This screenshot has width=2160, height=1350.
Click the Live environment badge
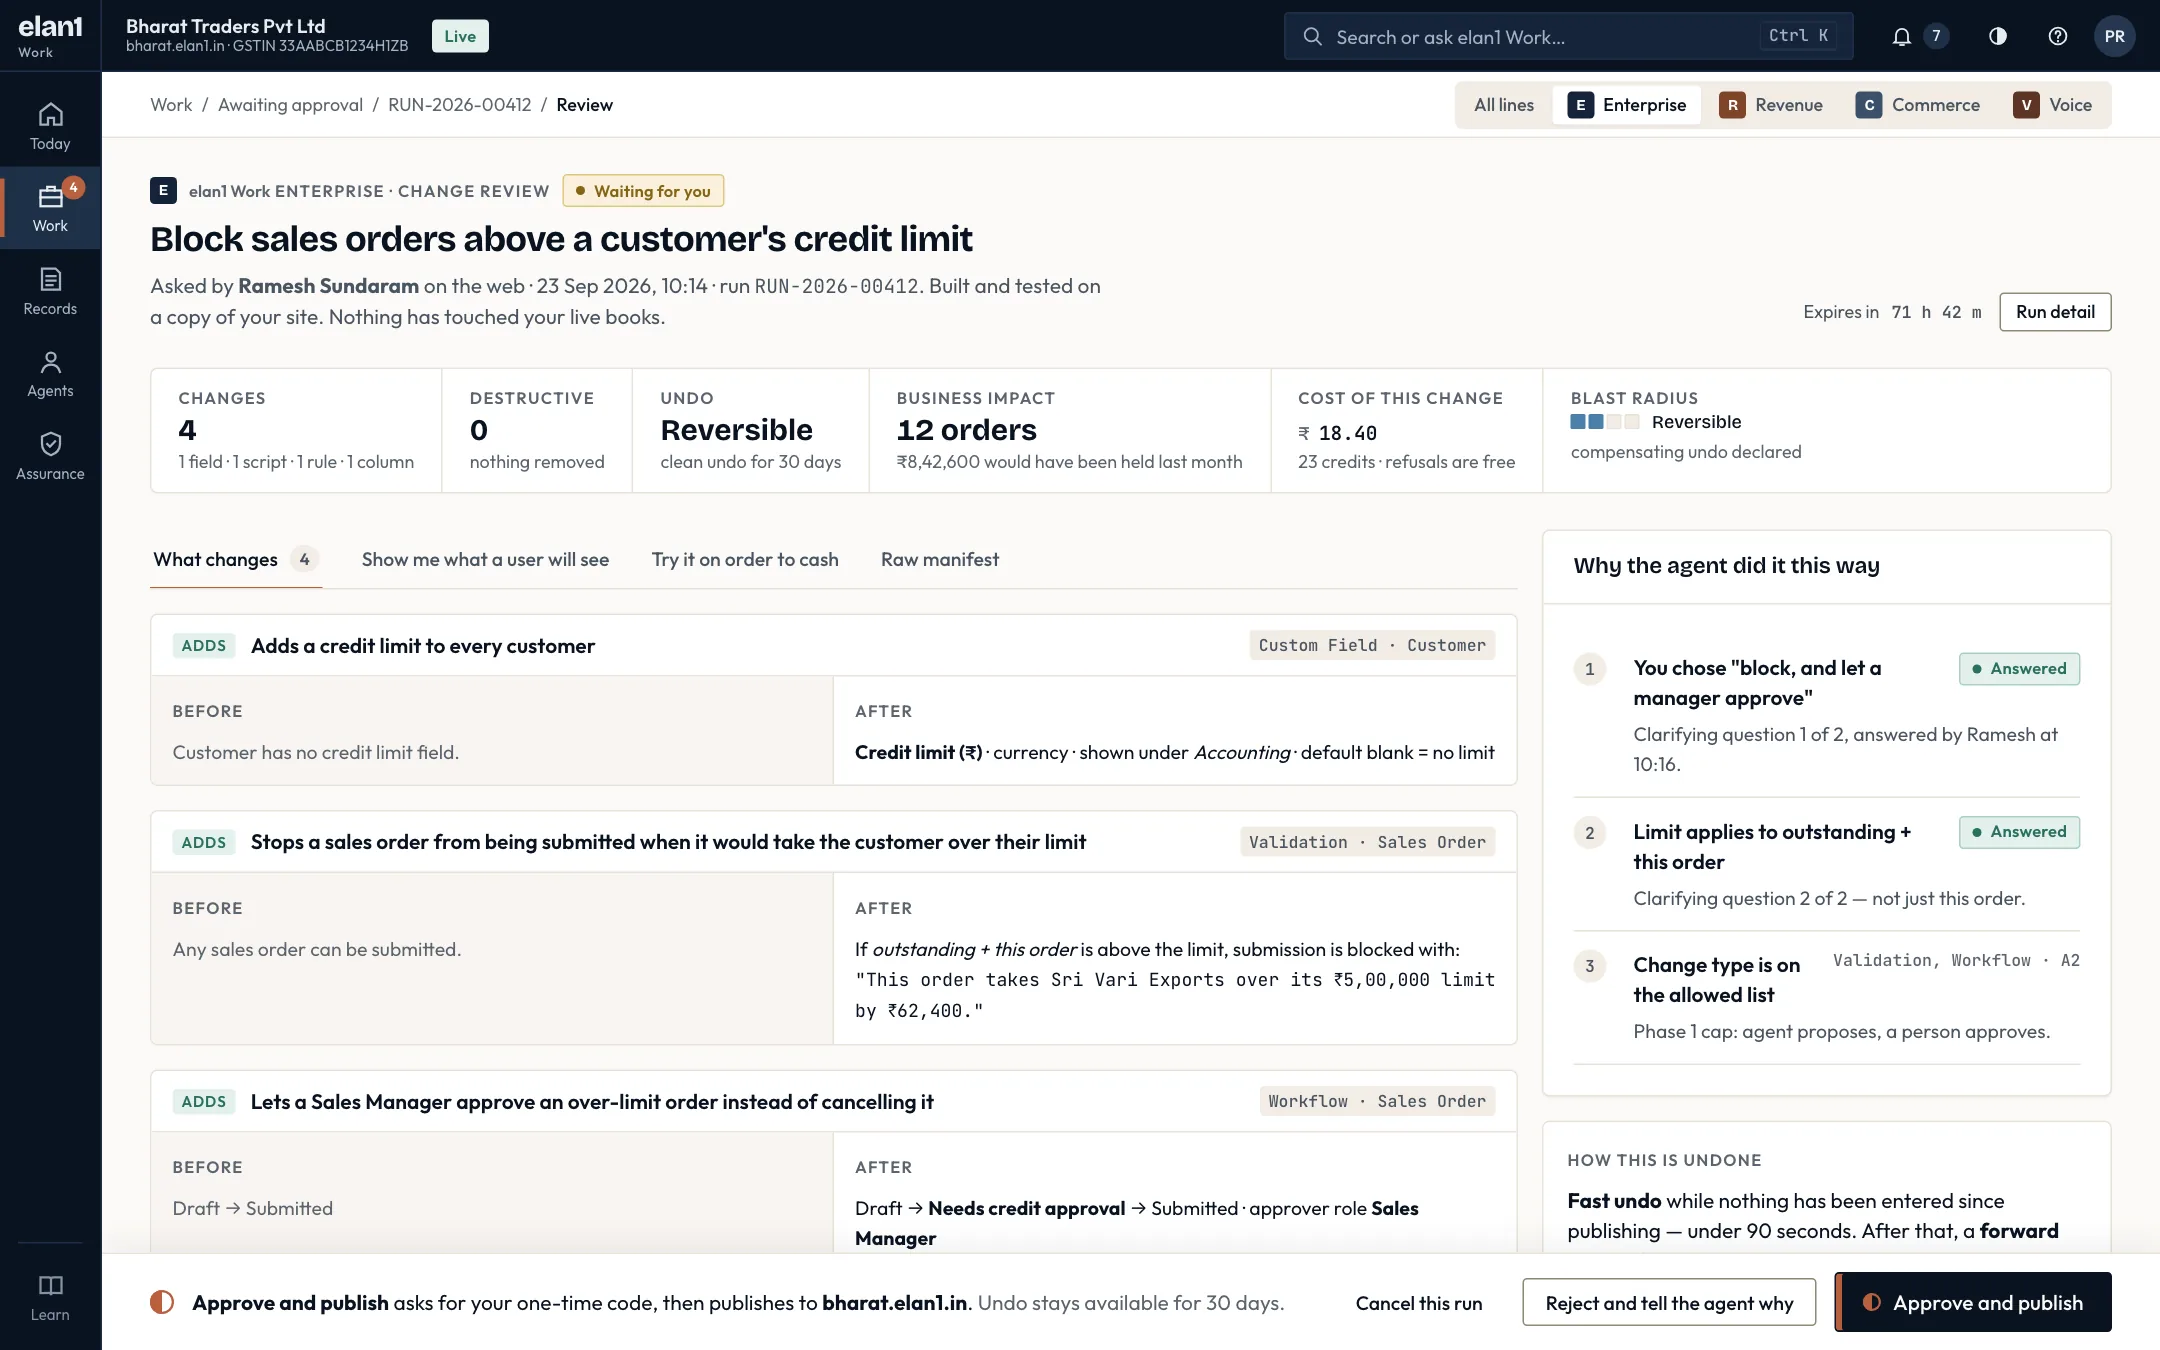point(460,36)
